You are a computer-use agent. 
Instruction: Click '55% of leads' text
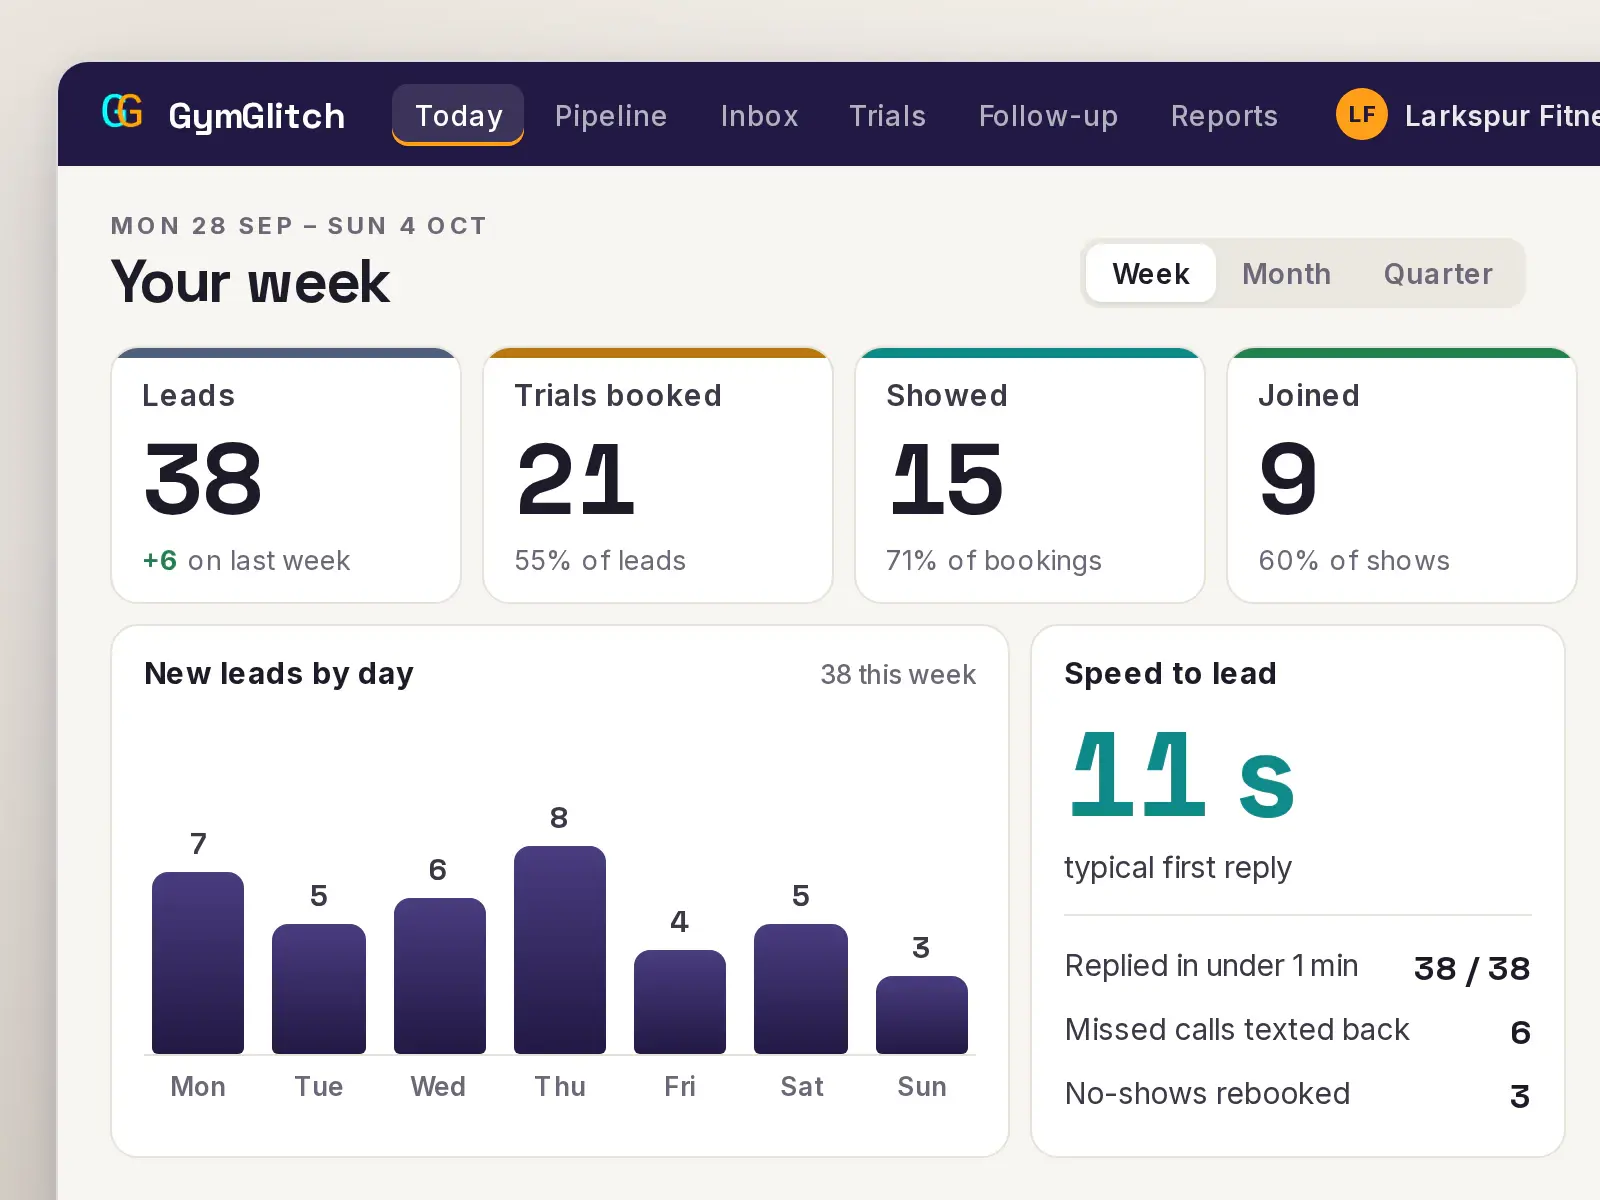pos(600,560)
